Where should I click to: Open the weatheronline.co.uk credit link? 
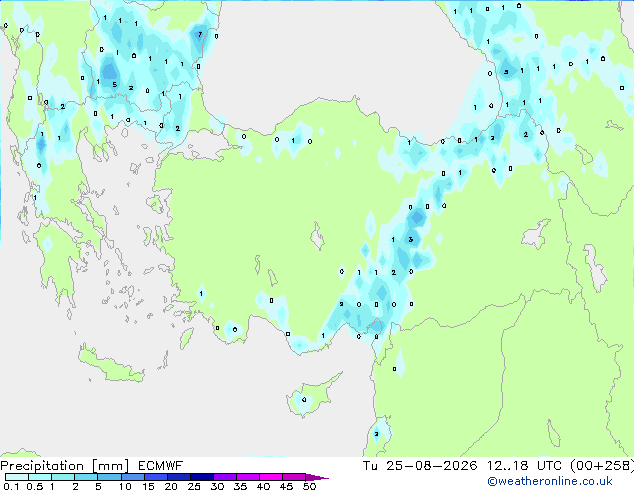click(x=550, y=481)
